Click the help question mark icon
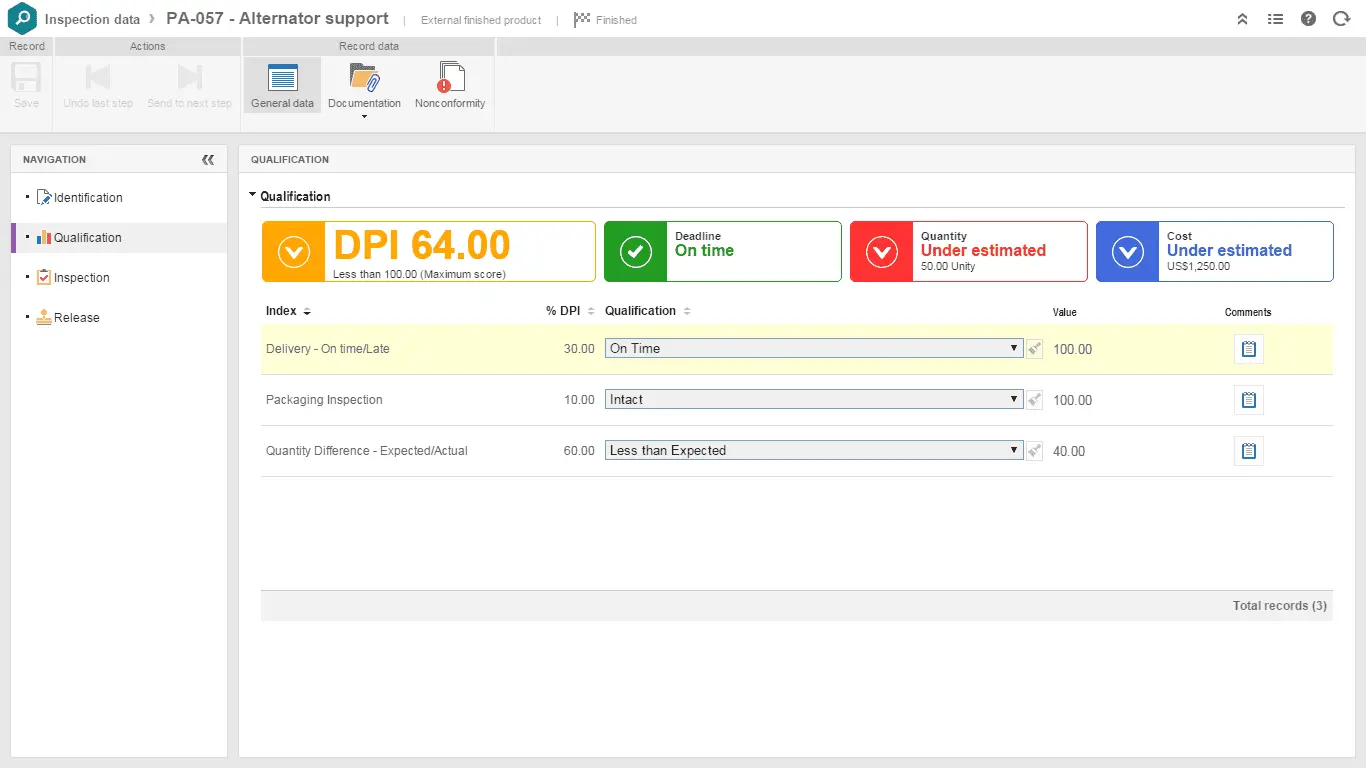 point(1308,19)
